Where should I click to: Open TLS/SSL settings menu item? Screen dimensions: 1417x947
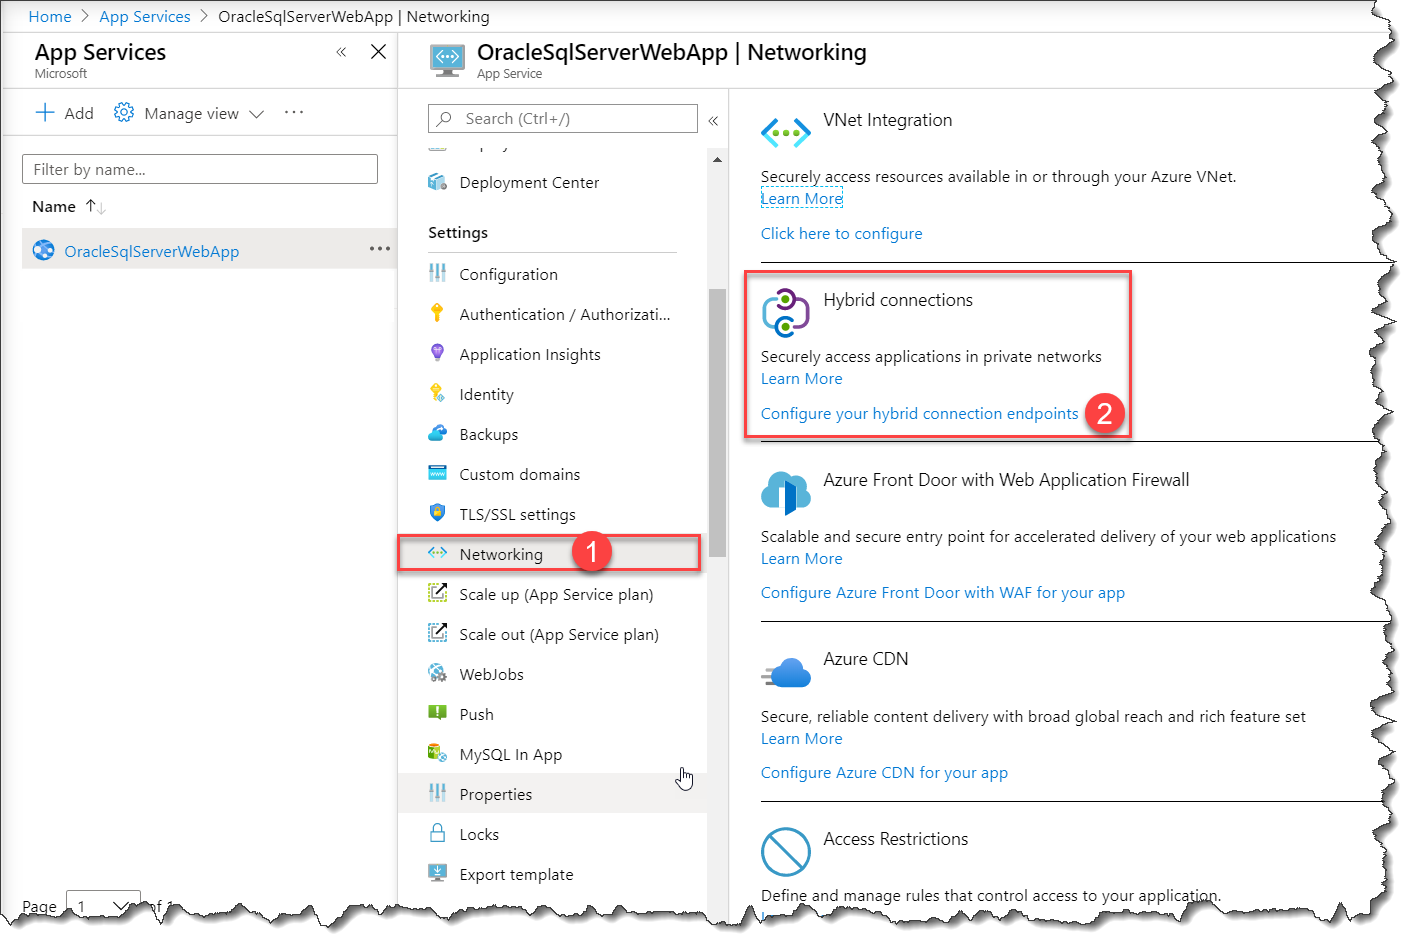pyautogui.click(x=517, y=514)
